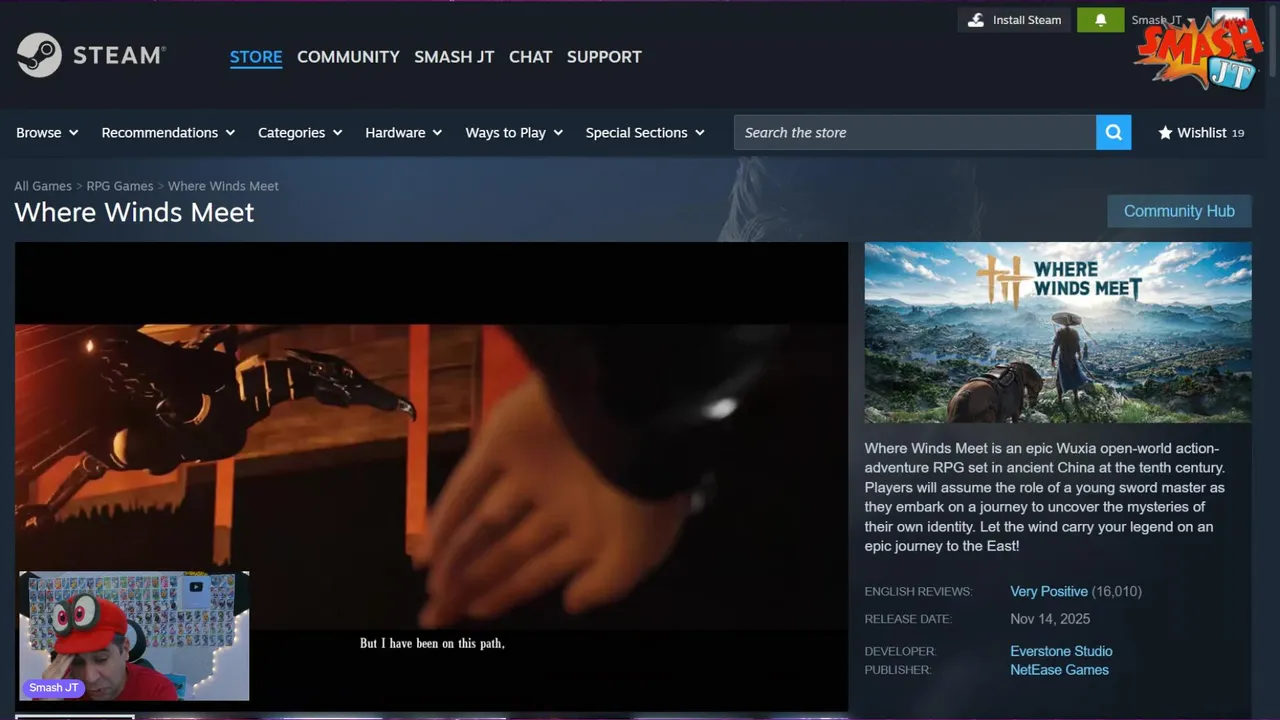Click the Where Winds Meet breadcrumb
The image size is (1280, 720).
click(223, 186)
